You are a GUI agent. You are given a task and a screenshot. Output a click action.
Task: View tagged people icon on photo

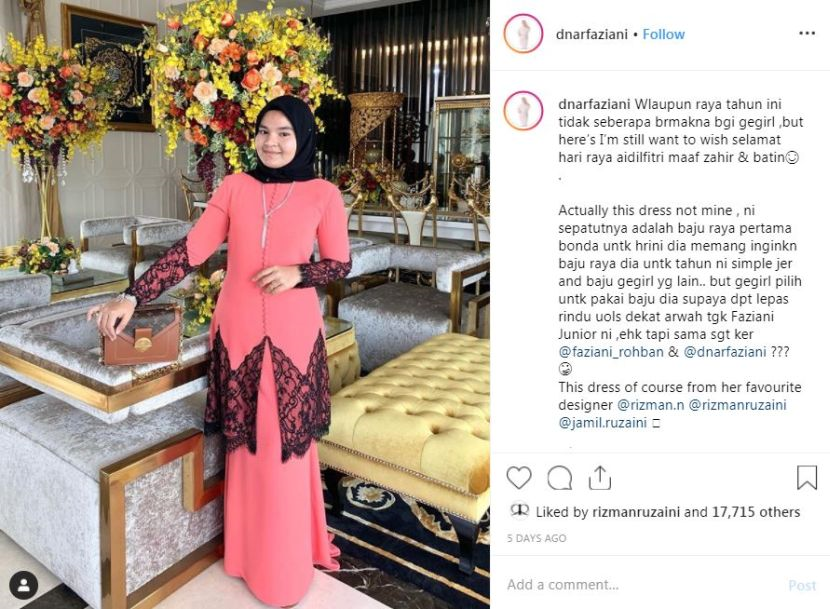click(x=23, y=585)
